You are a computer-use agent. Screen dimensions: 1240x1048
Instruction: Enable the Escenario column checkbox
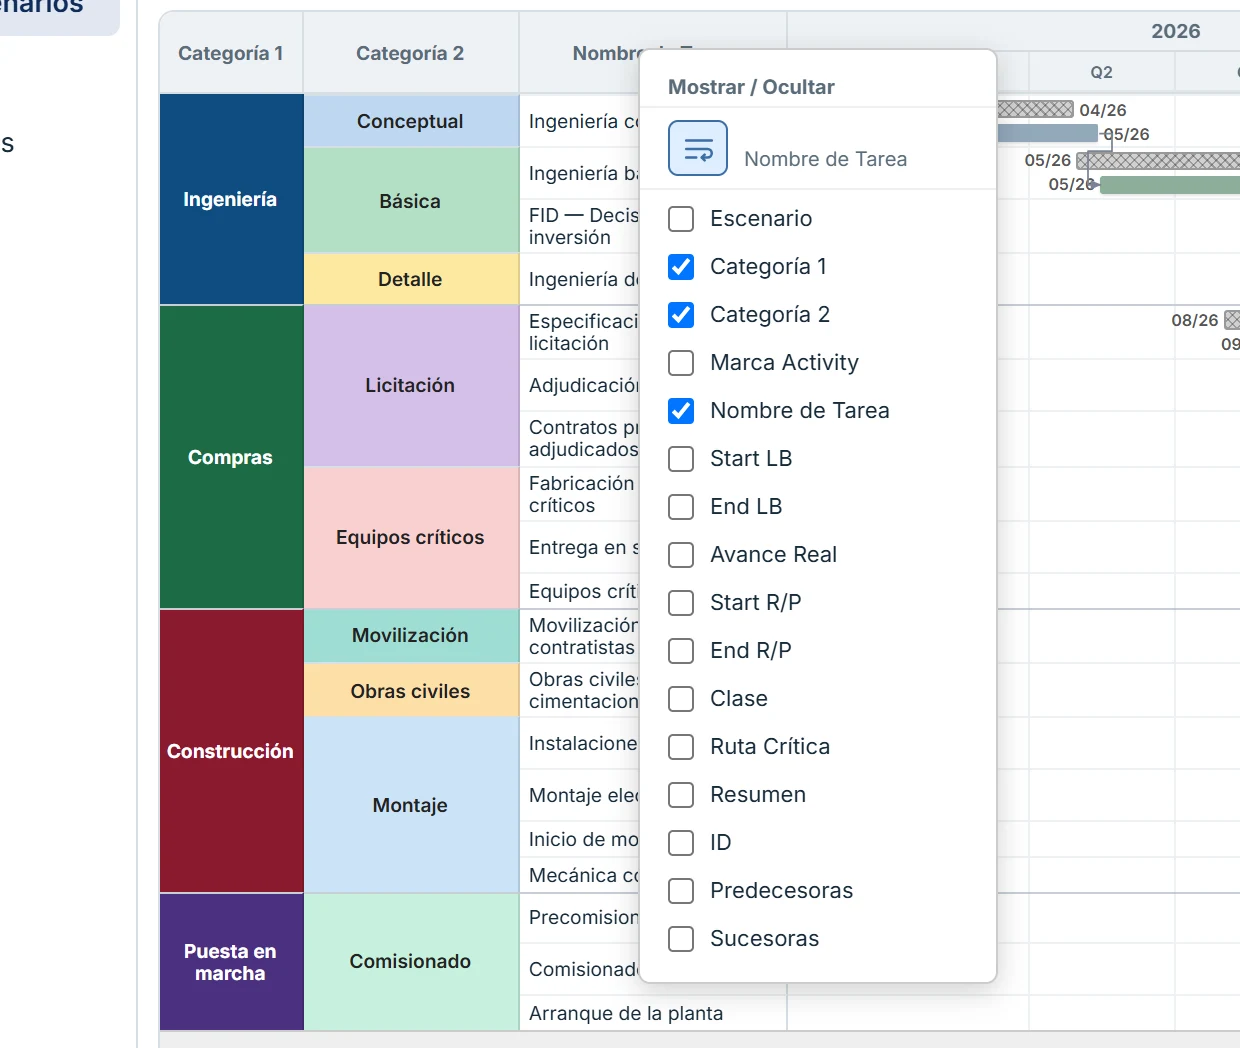pyautogui.click(x=681, y=219)
